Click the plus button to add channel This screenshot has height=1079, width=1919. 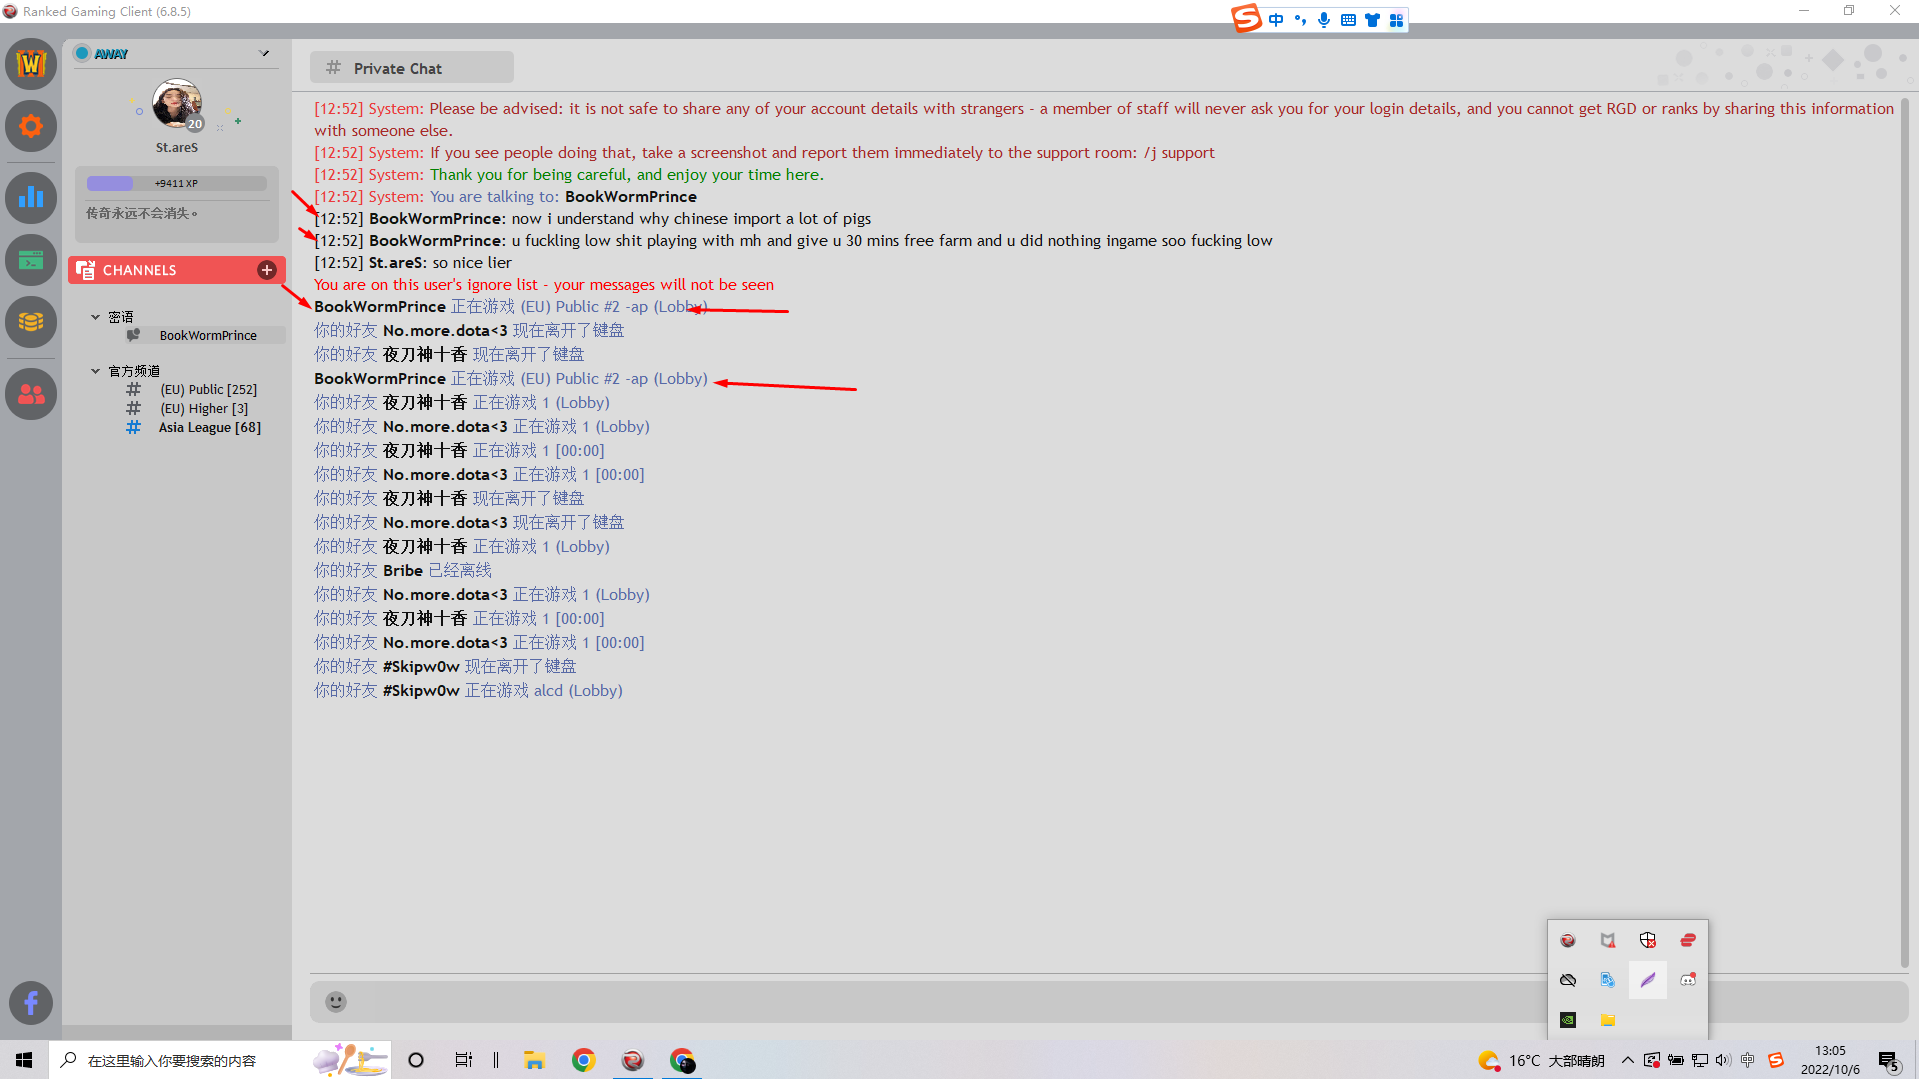pyautogui.click(x=267, y=270)
